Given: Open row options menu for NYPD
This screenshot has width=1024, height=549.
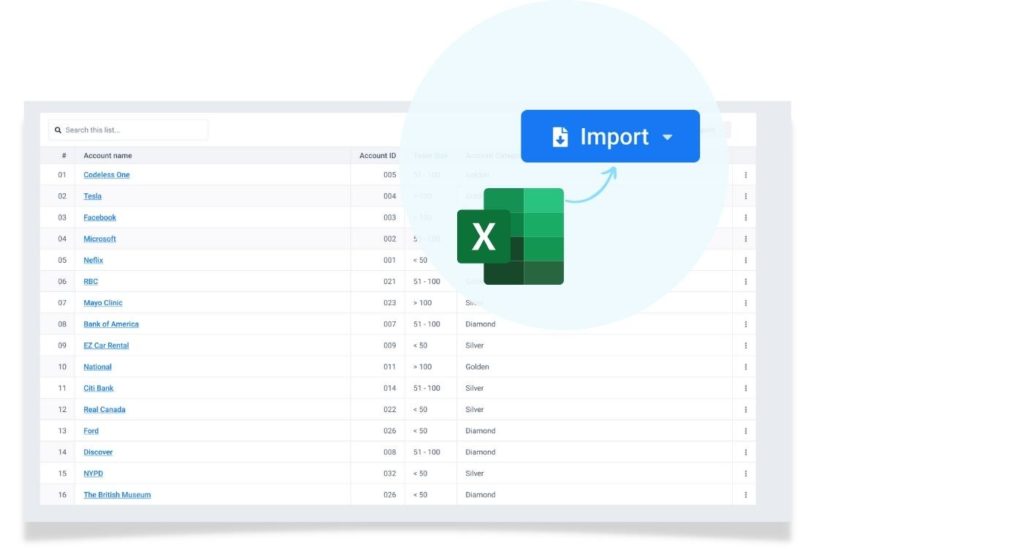Looking at the screenshot, I should tap(745, 473).
